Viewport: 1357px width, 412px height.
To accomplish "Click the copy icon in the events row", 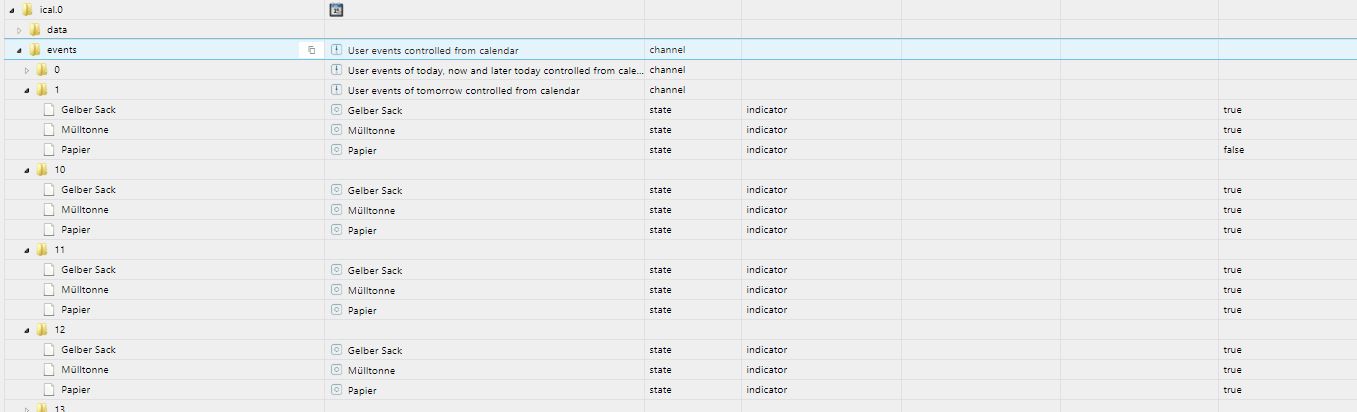I will [x=311, y=50].
